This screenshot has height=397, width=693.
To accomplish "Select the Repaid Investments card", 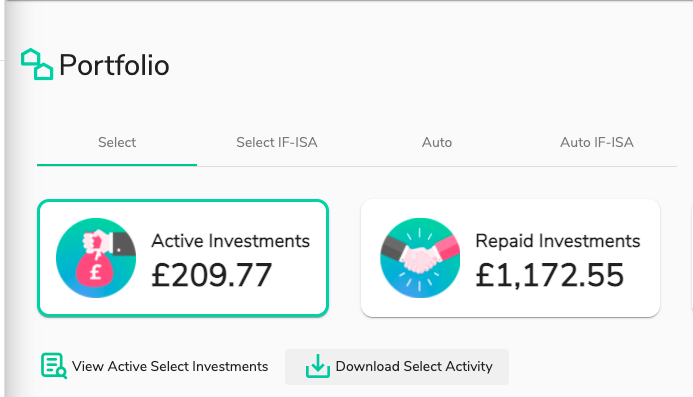I will tap(510, 258).
